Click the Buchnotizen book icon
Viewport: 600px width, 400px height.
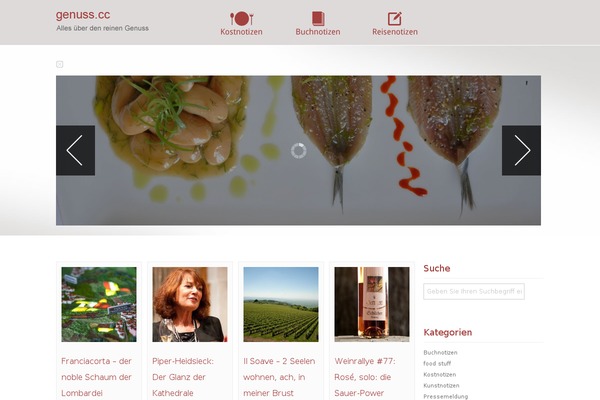318,18
